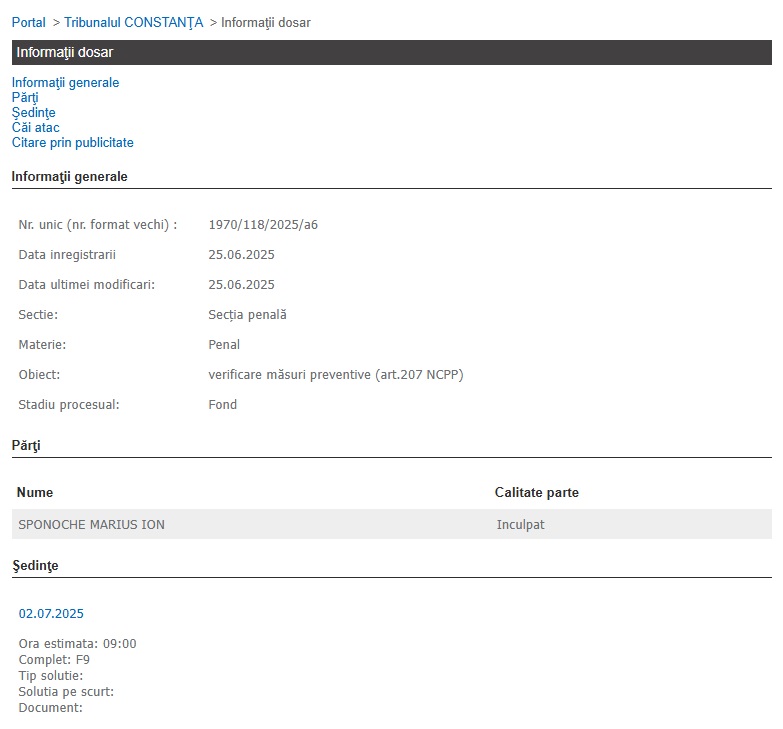Click the Secția penală value
The image size is (783, 729).
coord(247,315)
